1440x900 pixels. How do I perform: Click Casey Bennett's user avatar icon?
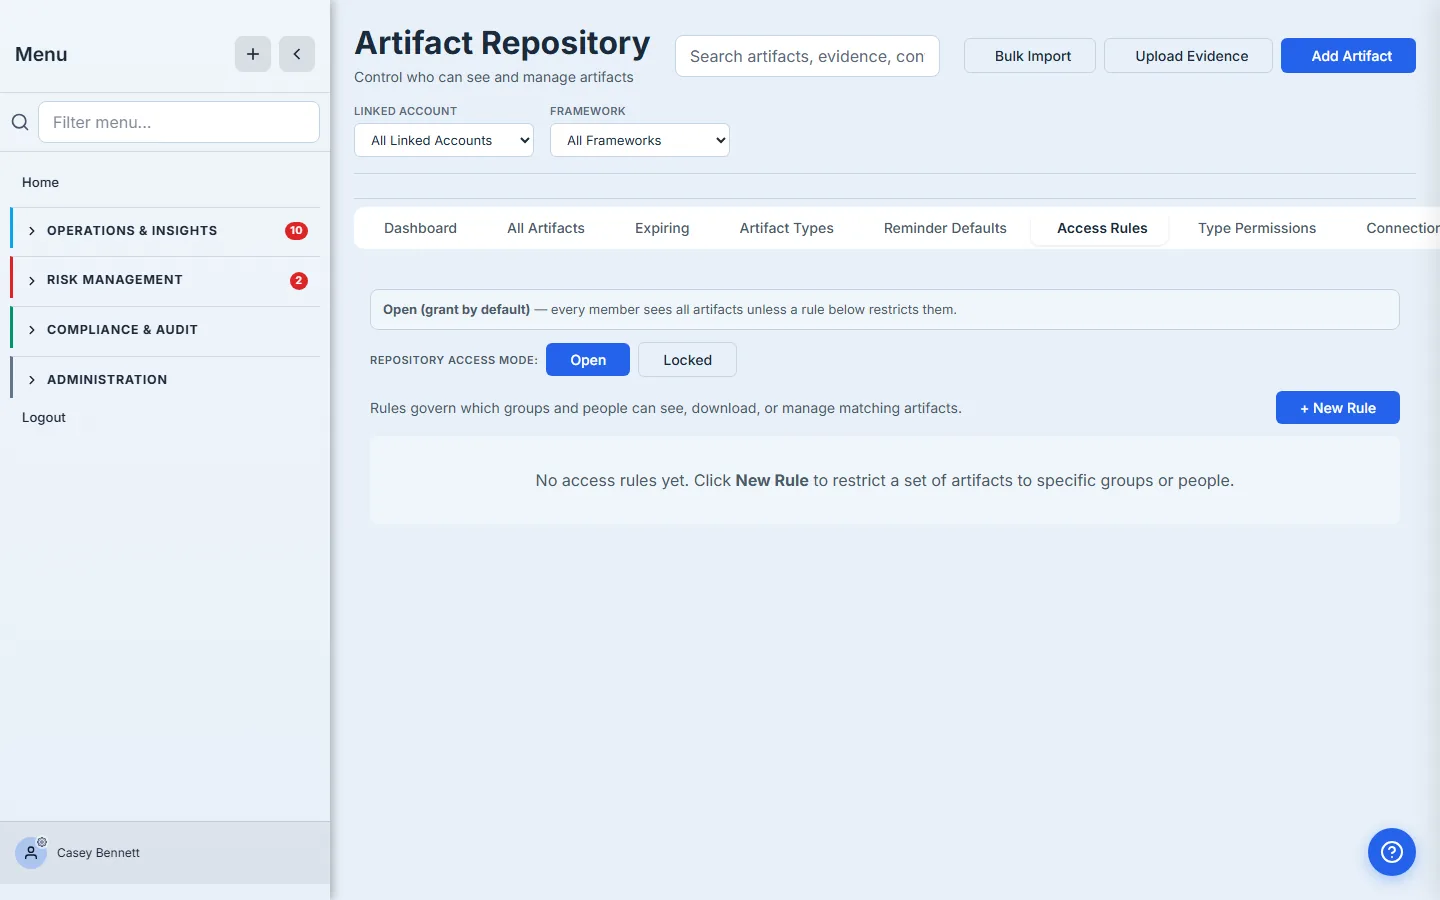click(x=31, y=852)
